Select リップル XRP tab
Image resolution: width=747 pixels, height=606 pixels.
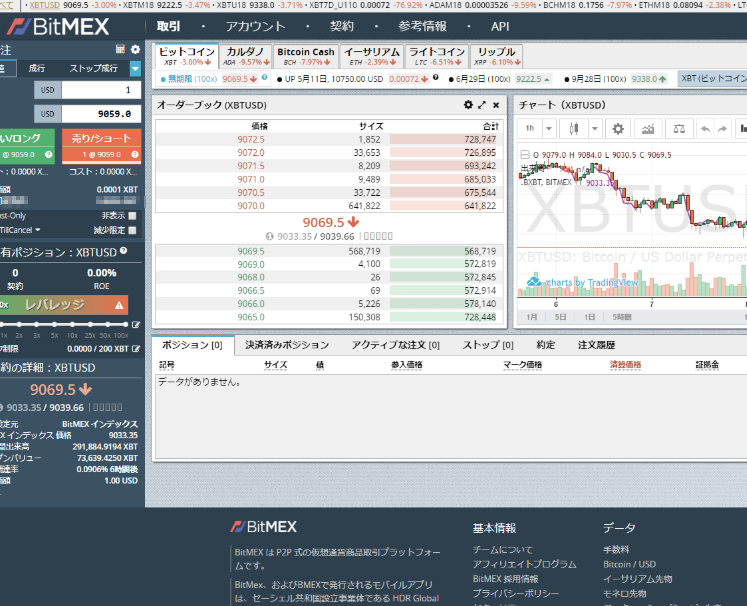pyautogui.click(x=496, y=56)
